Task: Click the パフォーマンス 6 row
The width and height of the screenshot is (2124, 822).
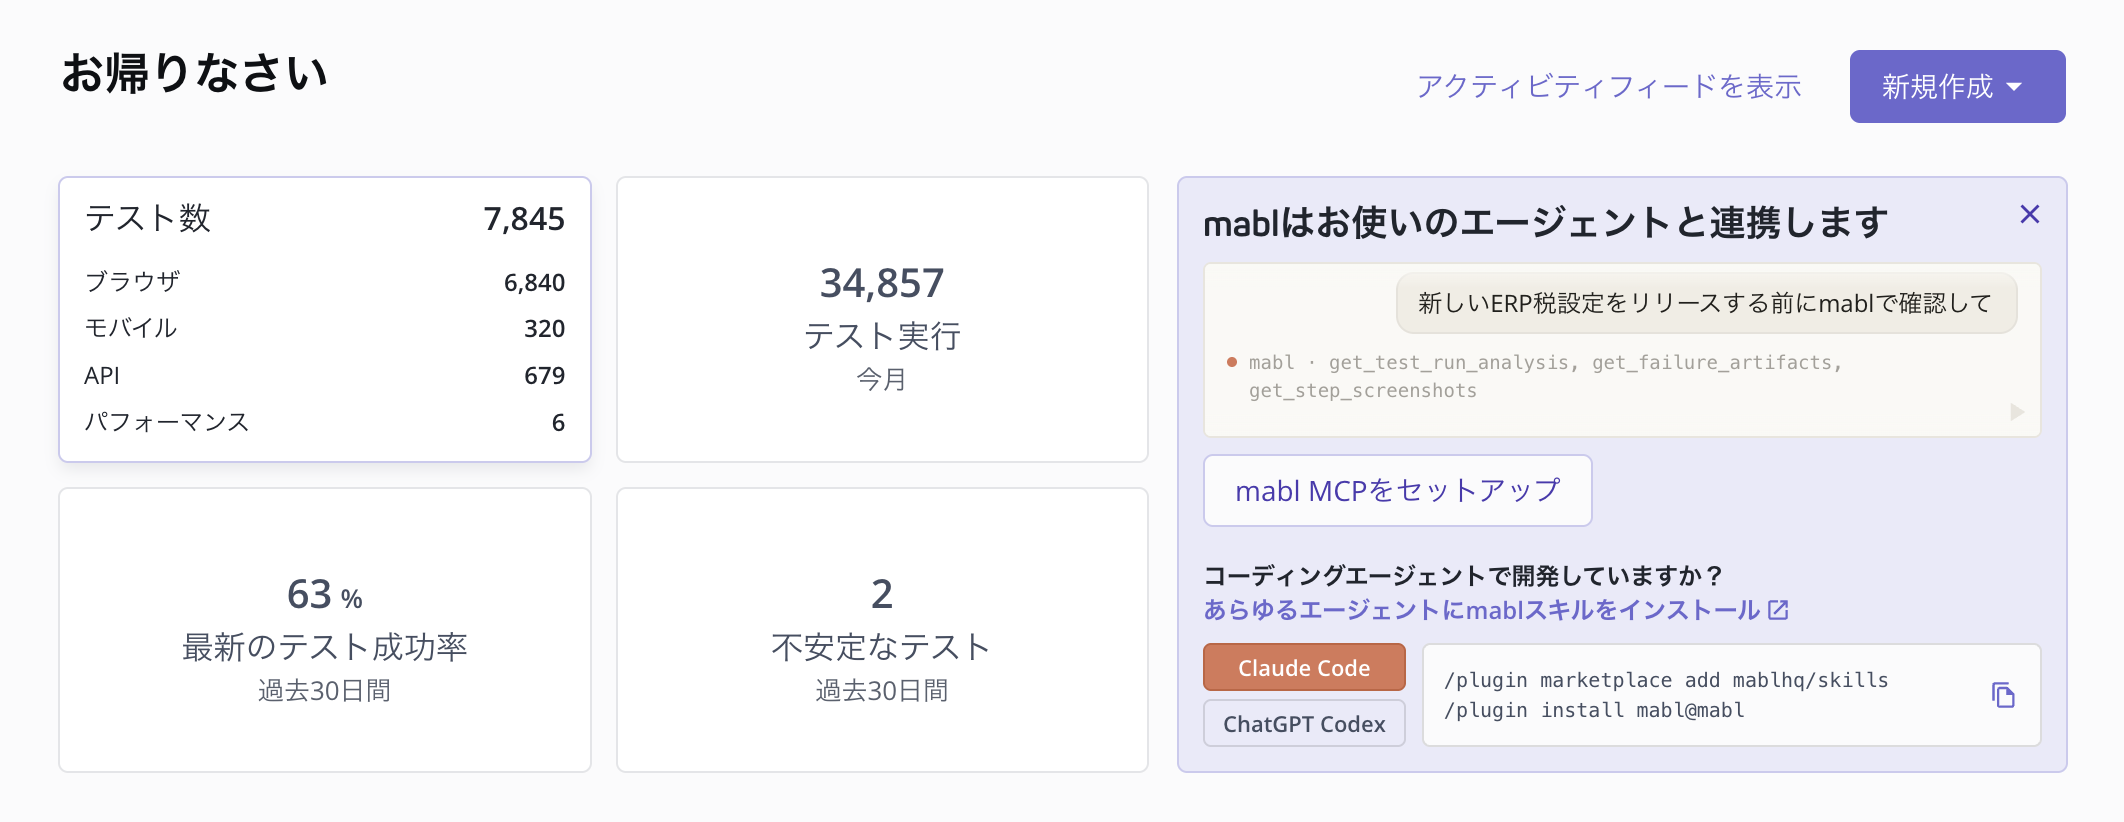Action: click(x=325, y=422)
